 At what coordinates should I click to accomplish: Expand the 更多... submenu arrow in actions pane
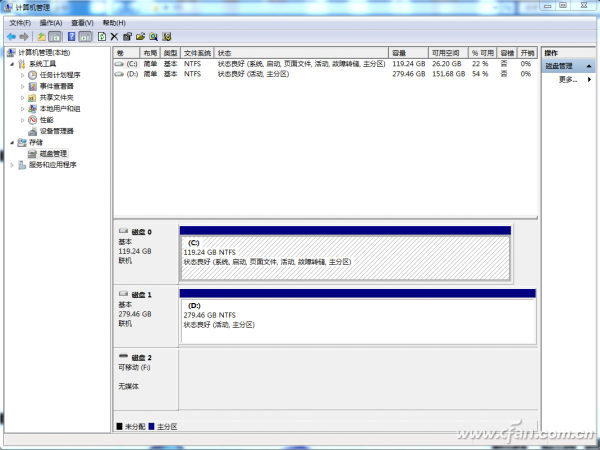(589, 80)
